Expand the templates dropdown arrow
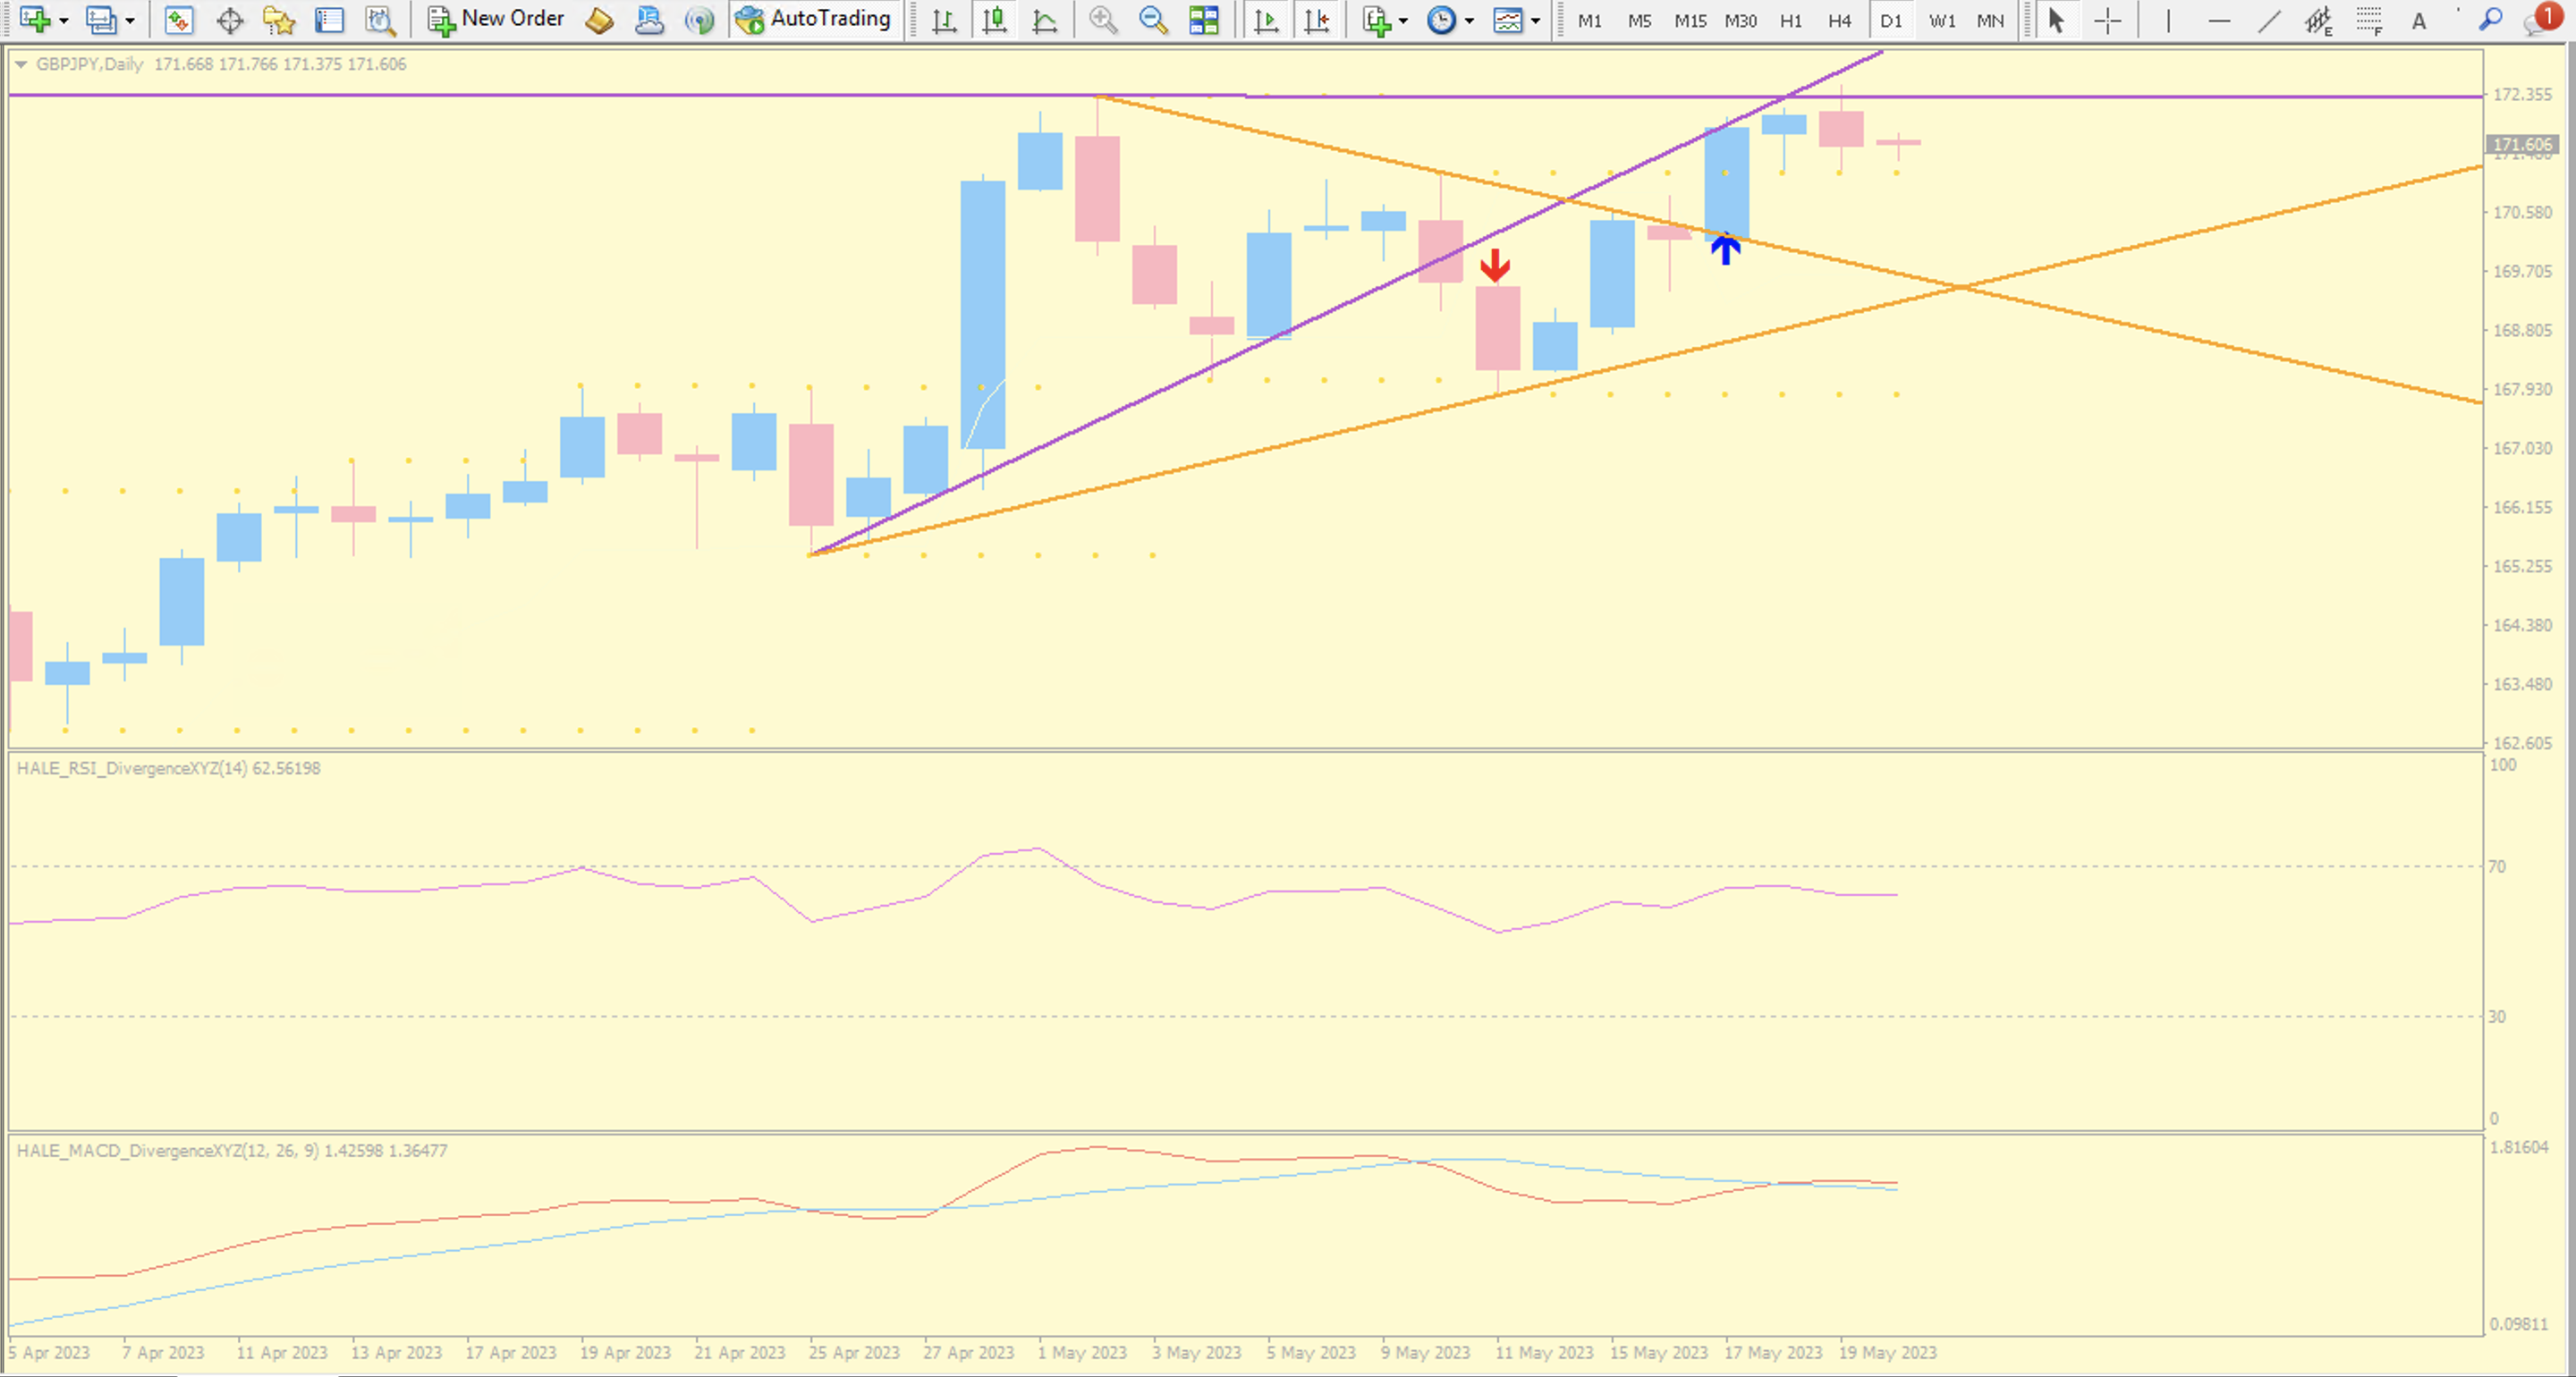Screen dimensions: 2576x1377 click(1536, 21)
